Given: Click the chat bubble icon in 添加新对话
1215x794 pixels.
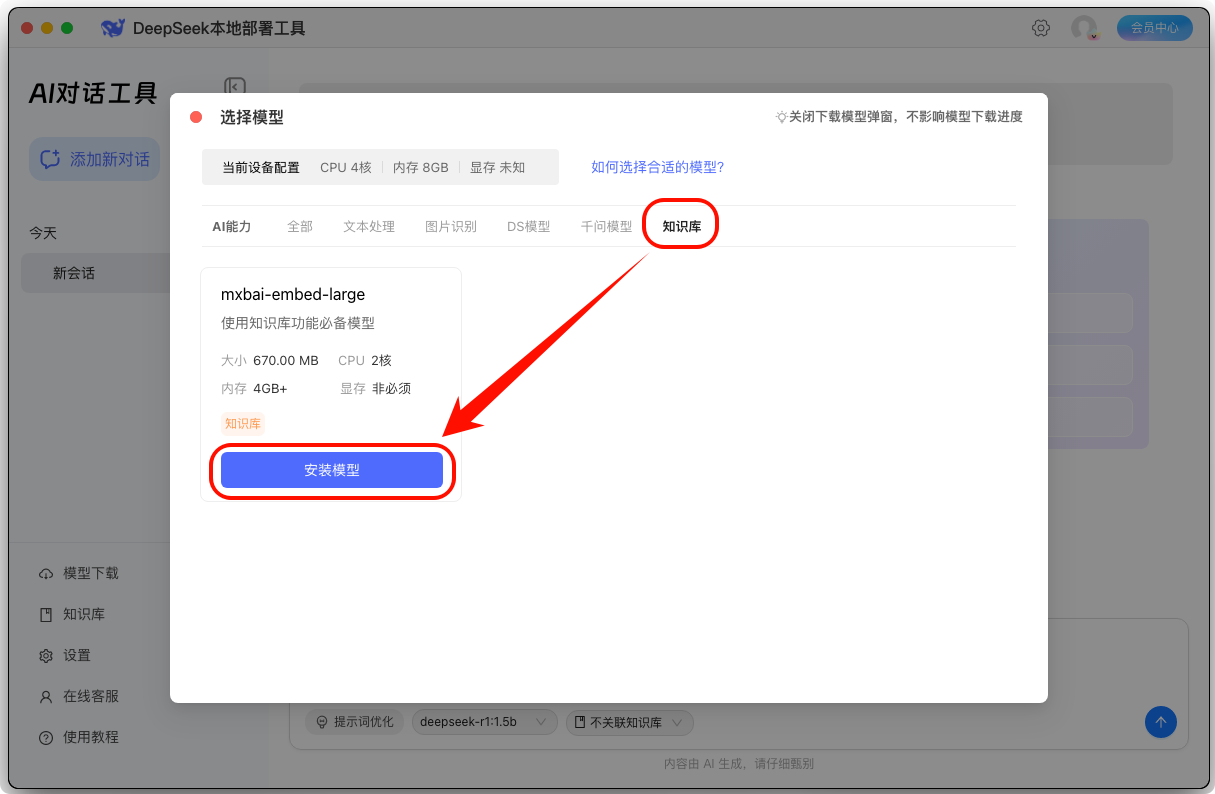Looking at the screenshot, I should [x=50, y=159].
